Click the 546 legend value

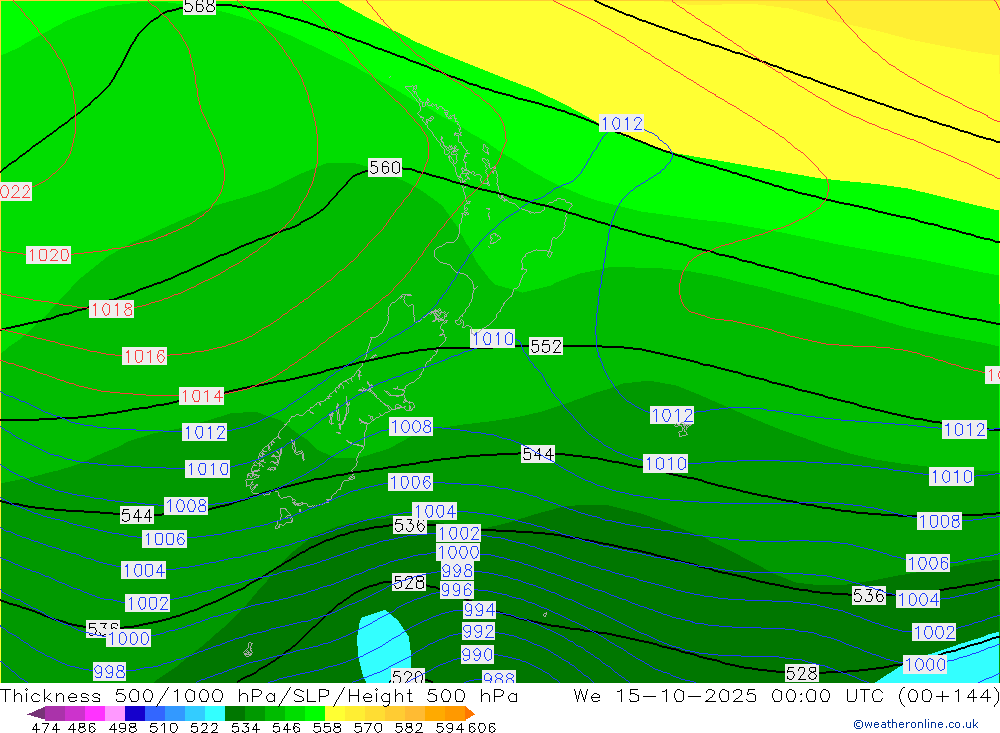[x=286, y=727]
